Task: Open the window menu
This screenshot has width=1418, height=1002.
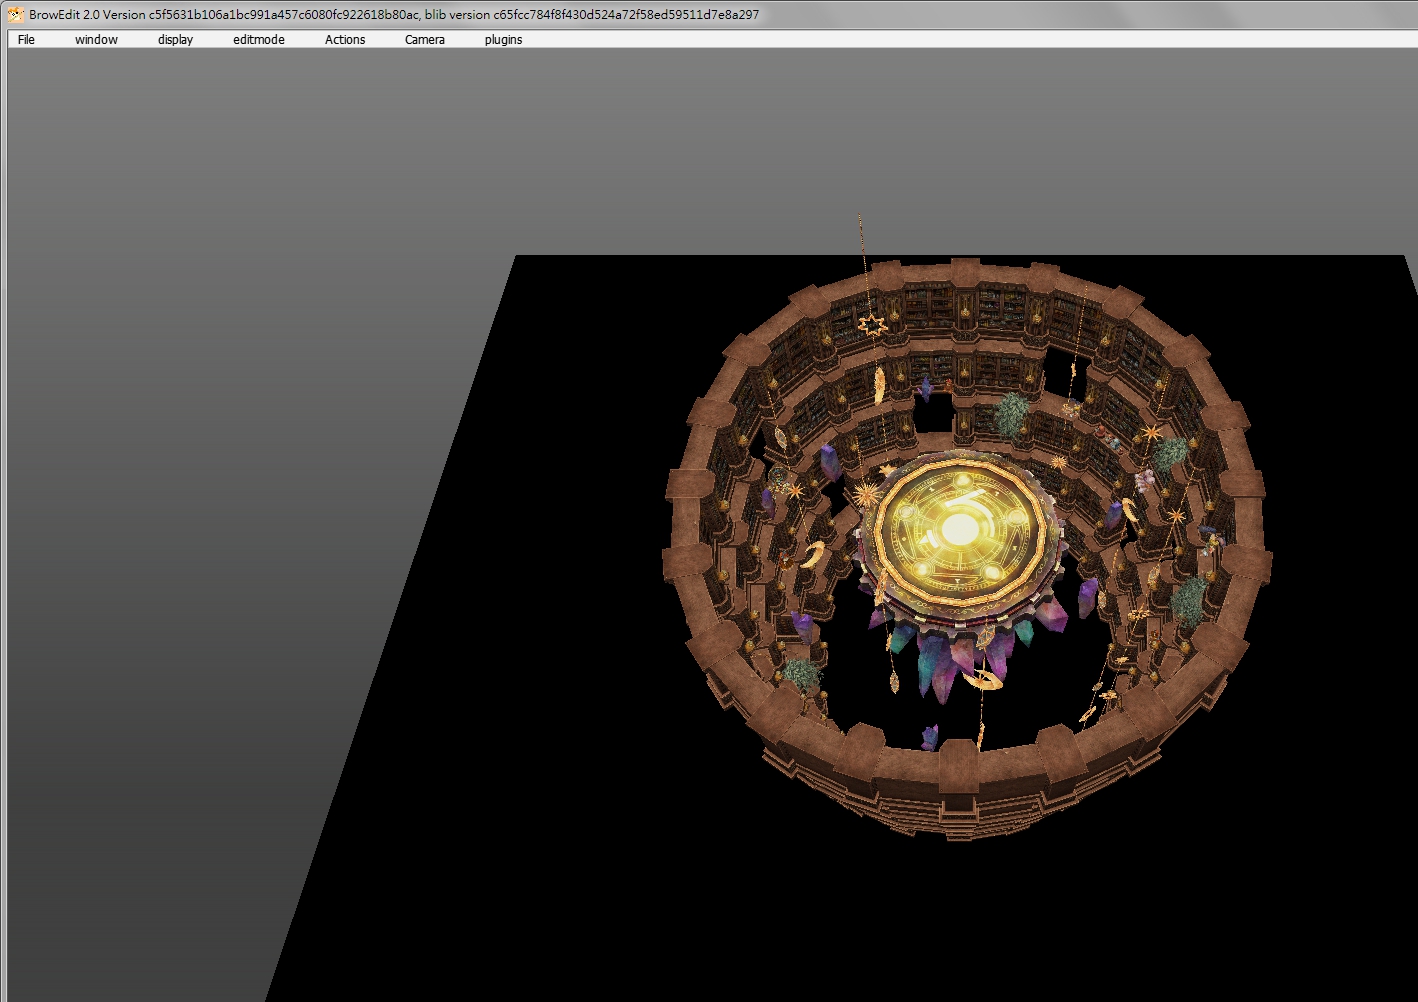Action: (96, 40)
